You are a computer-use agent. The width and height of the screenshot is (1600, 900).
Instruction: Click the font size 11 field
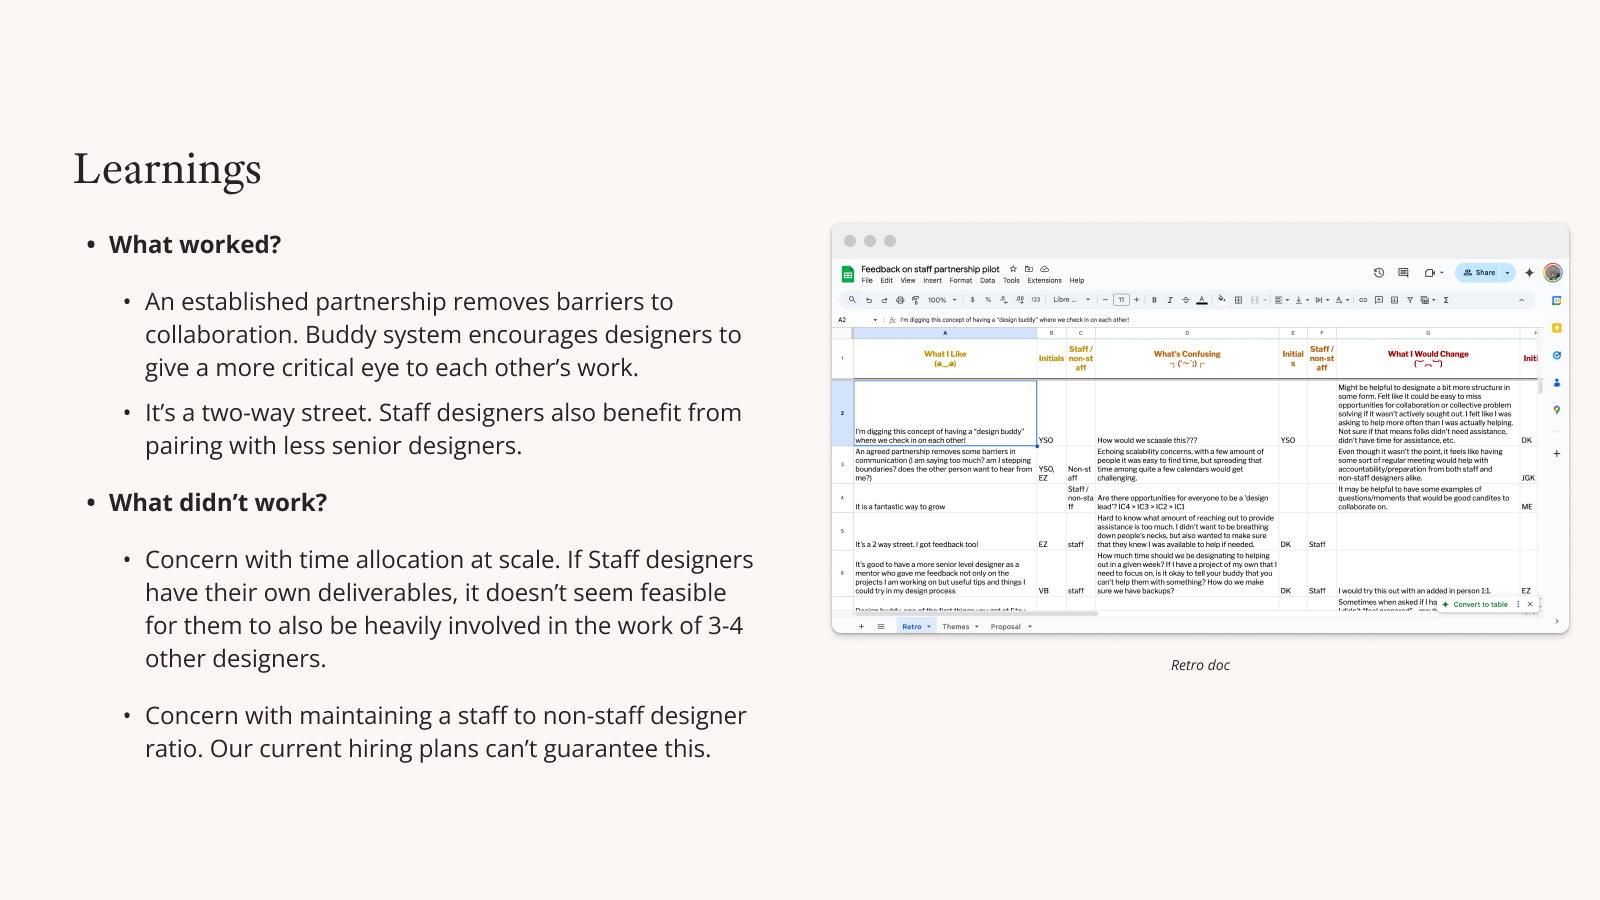pyautogui.click(x=1121, y=300)
